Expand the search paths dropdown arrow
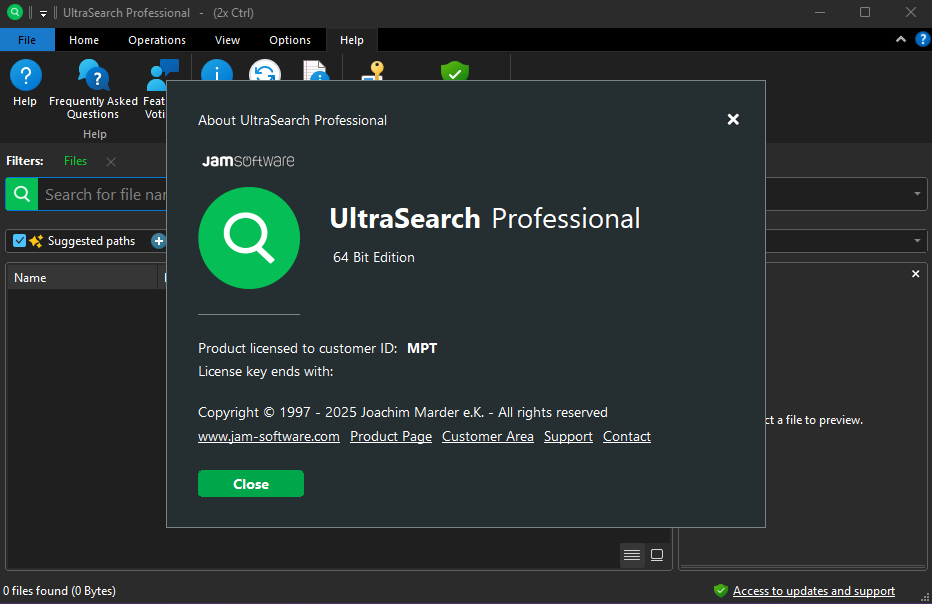The width and height of the screenshot is (932, 604). pos(917,241)
